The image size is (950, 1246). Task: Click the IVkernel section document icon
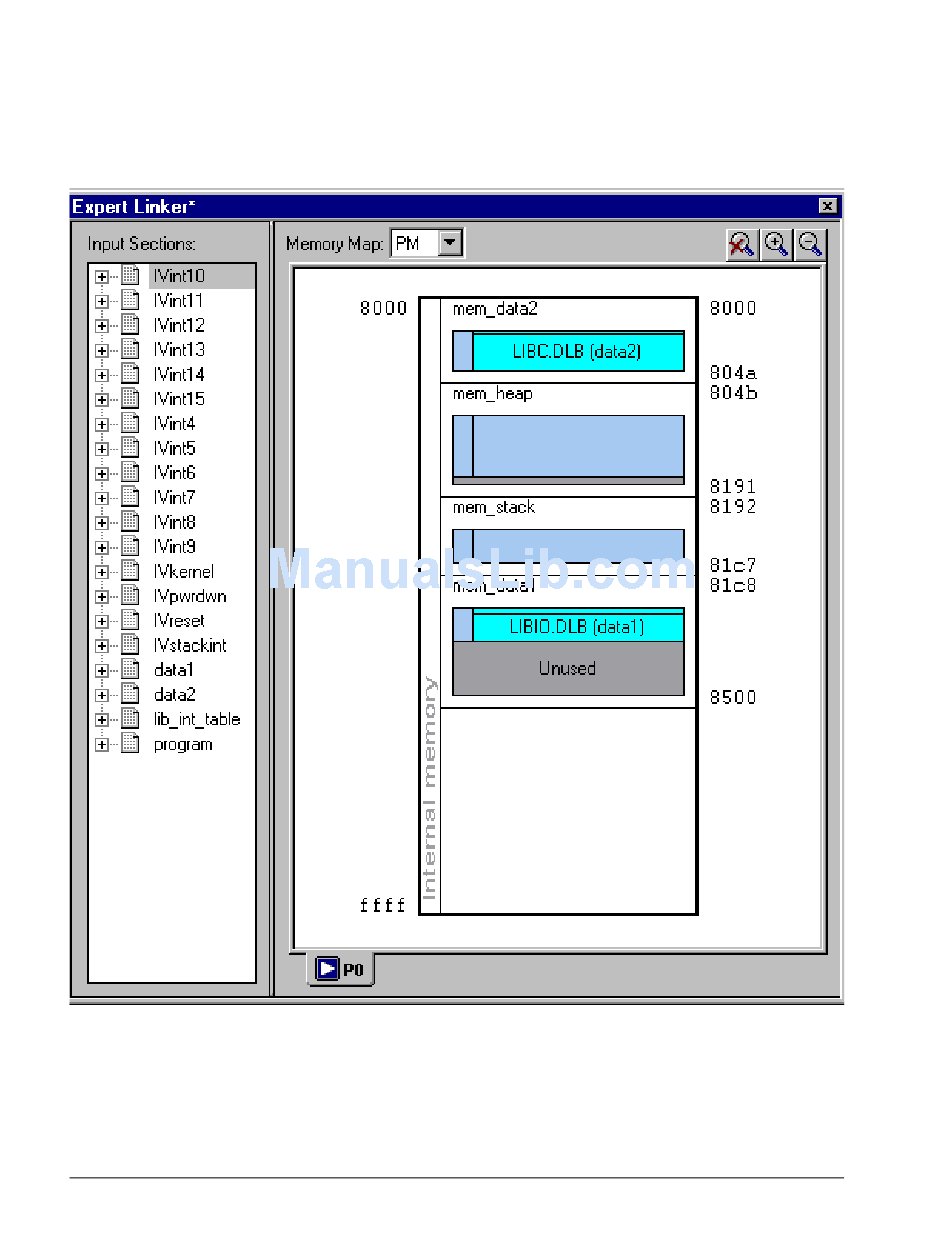tap(130, 571)
